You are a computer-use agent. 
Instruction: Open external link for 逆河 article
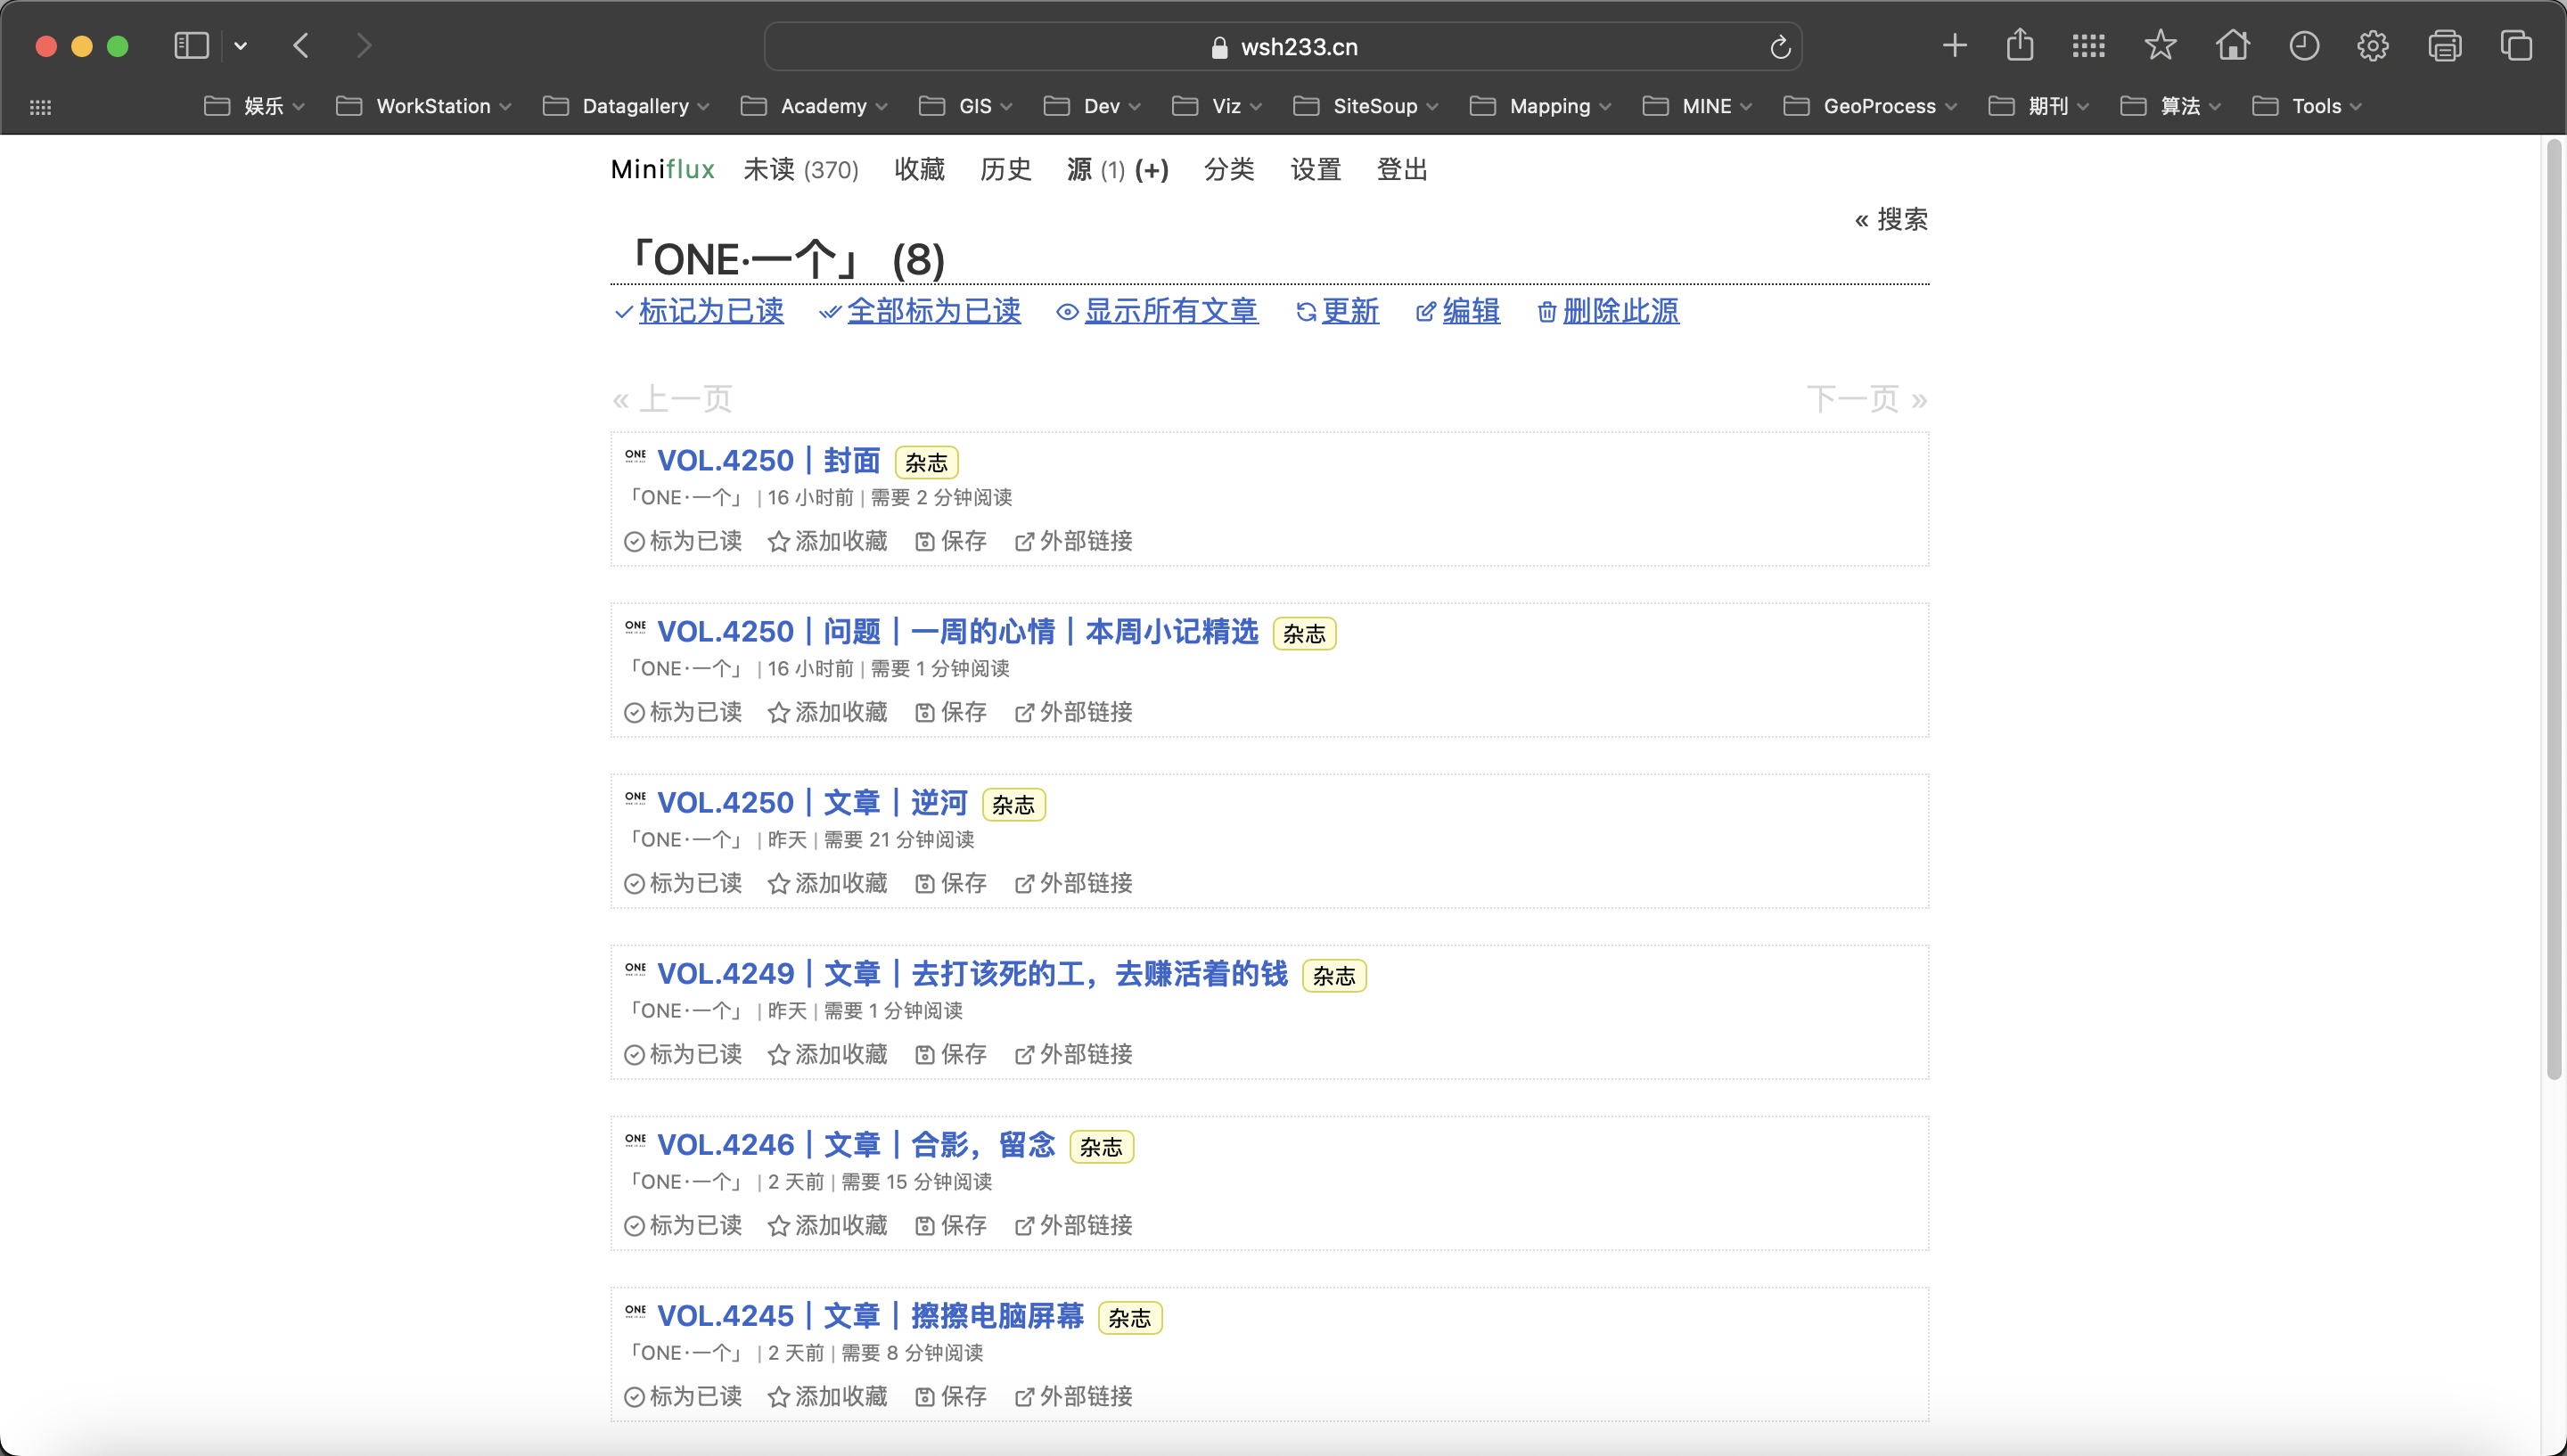click(x=1074, y=883)
